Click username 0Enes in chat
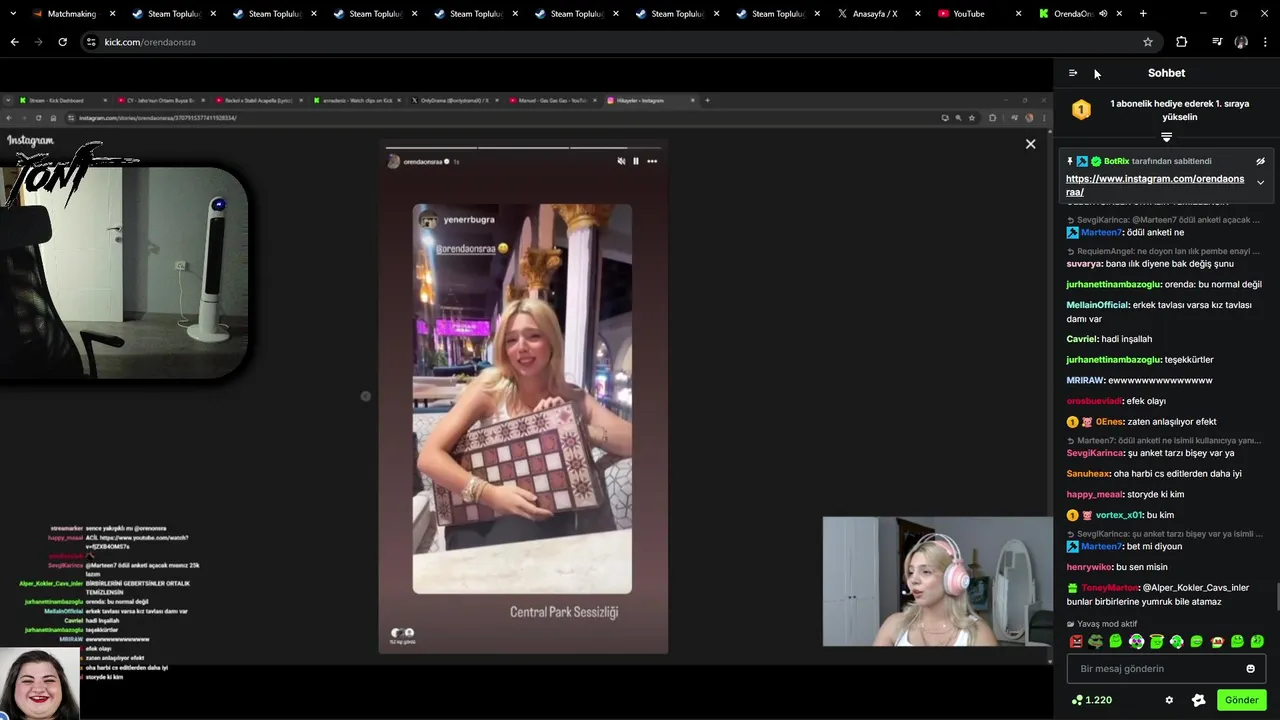The height and width of the screenshot is (720, 1280). 1109,422
